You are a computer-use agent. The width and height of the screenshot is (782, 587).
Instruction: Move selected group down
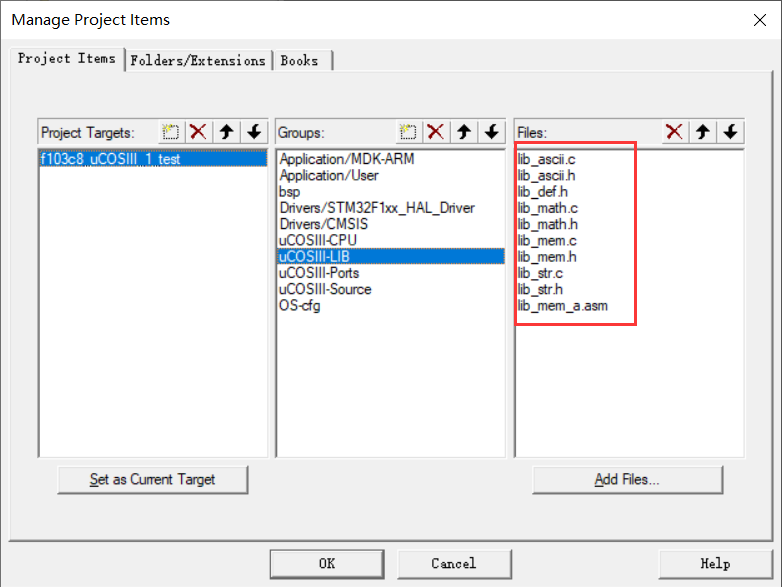click(492, 132)
